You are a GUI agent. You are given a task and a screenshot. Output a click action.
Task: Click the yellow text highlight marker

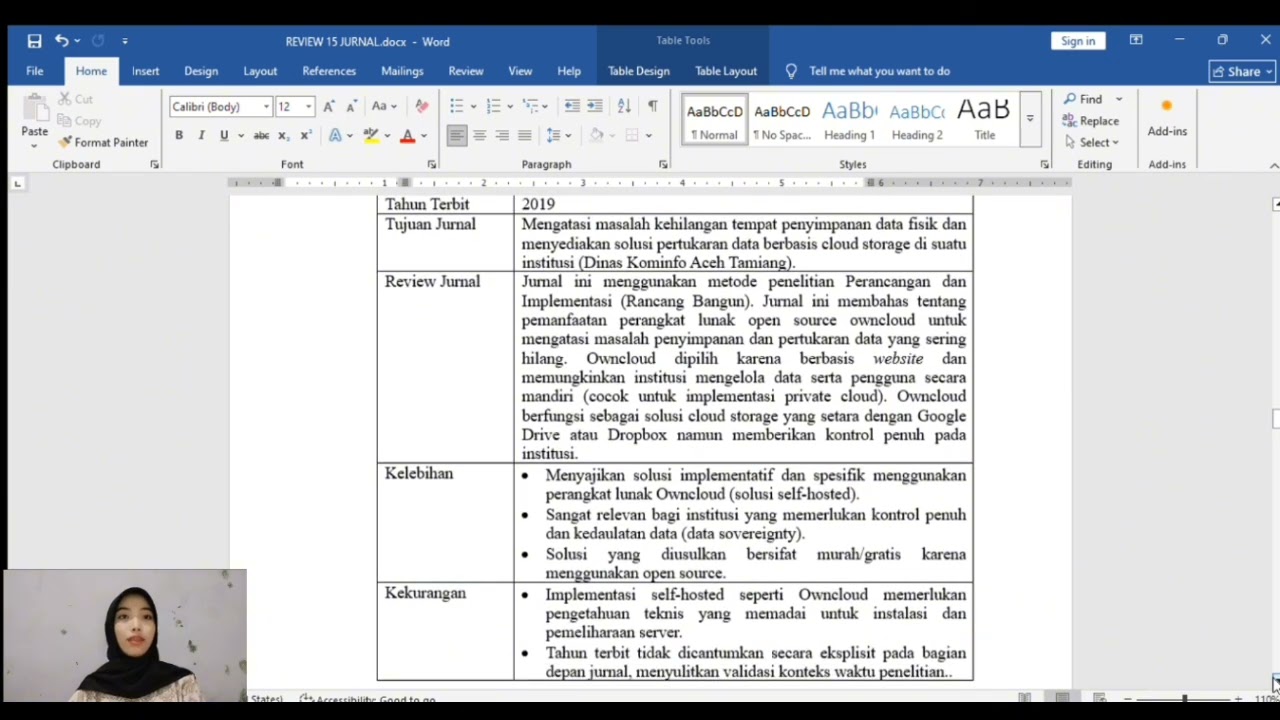(x=371, y=135)
